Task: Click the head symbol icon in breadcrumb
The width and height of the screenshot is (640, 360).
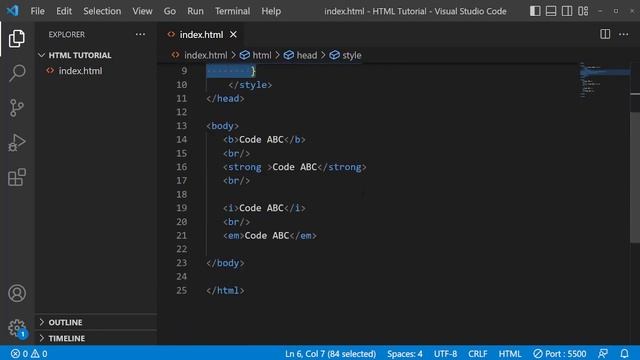Action: (x=289, y=55)
